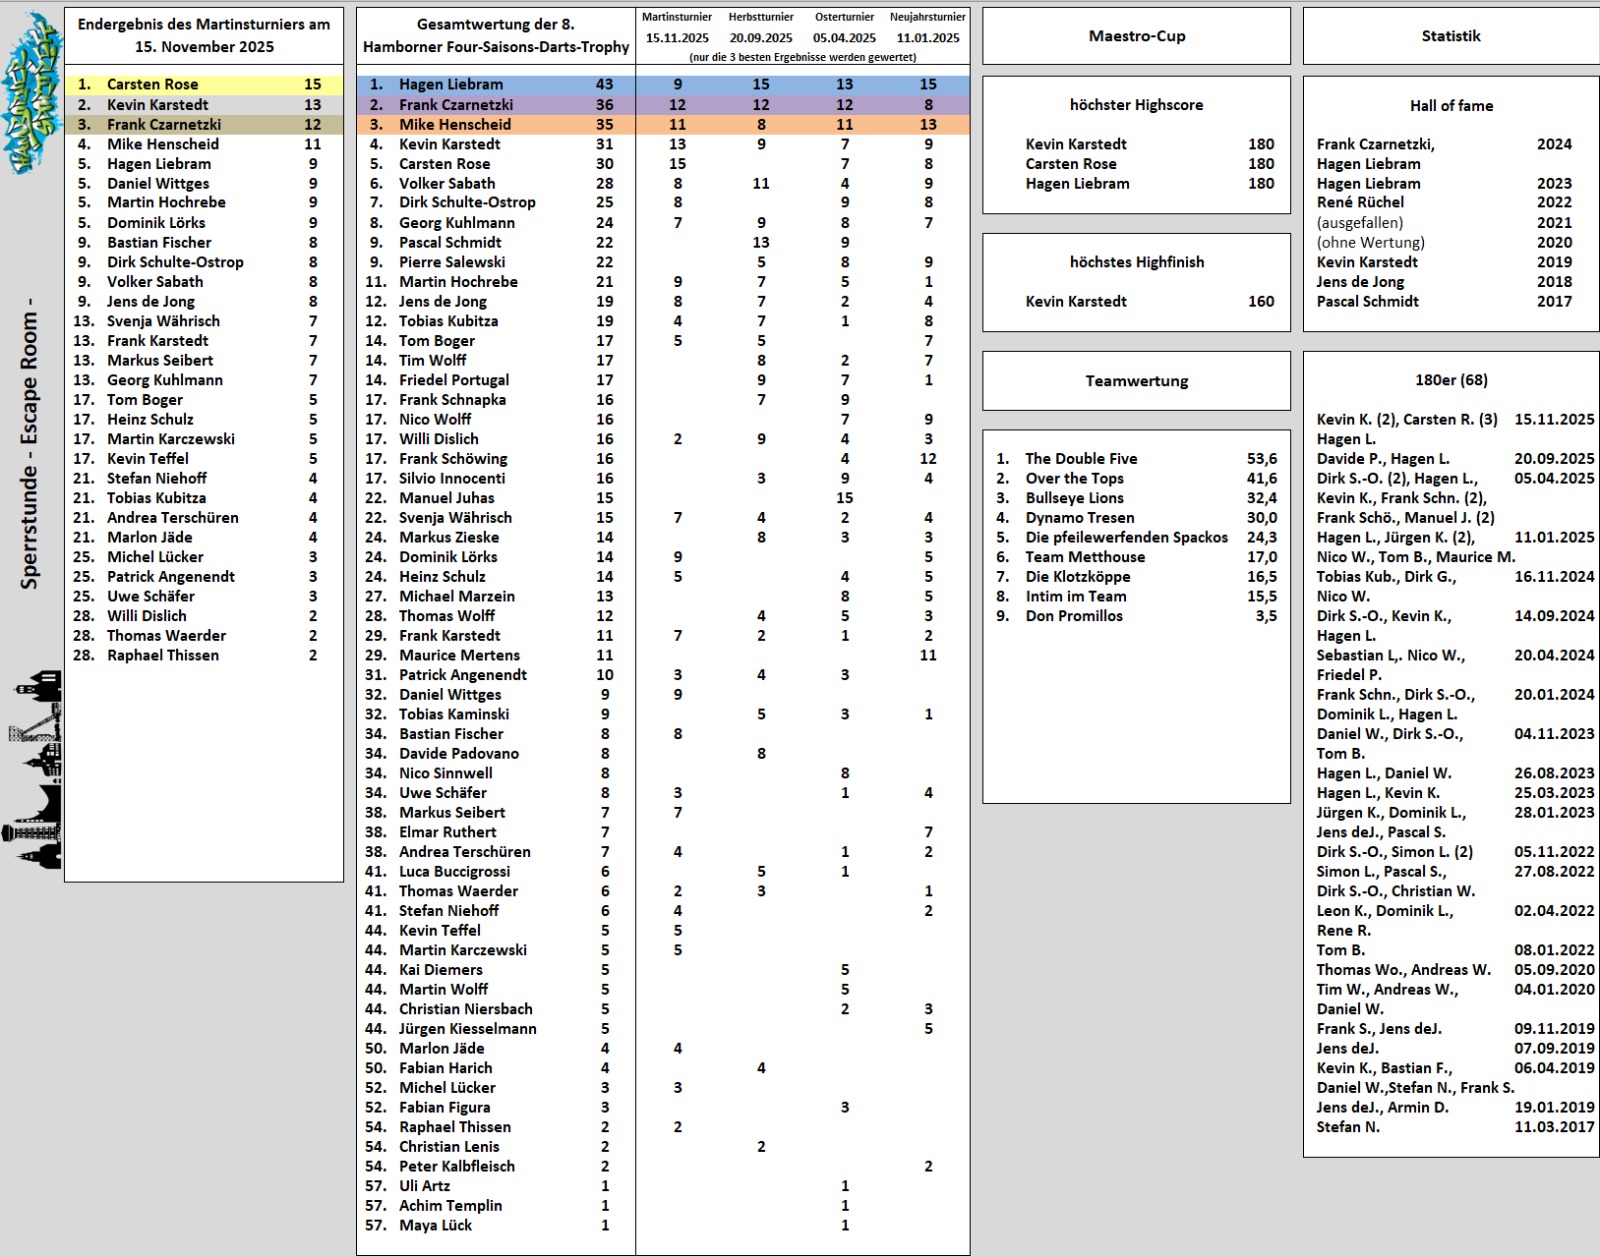Select the Maestro-Cup header box
Image resolution: width=1600 pixels, height=1257 pixels.
pyautogui.click(x=1136, y=36)
